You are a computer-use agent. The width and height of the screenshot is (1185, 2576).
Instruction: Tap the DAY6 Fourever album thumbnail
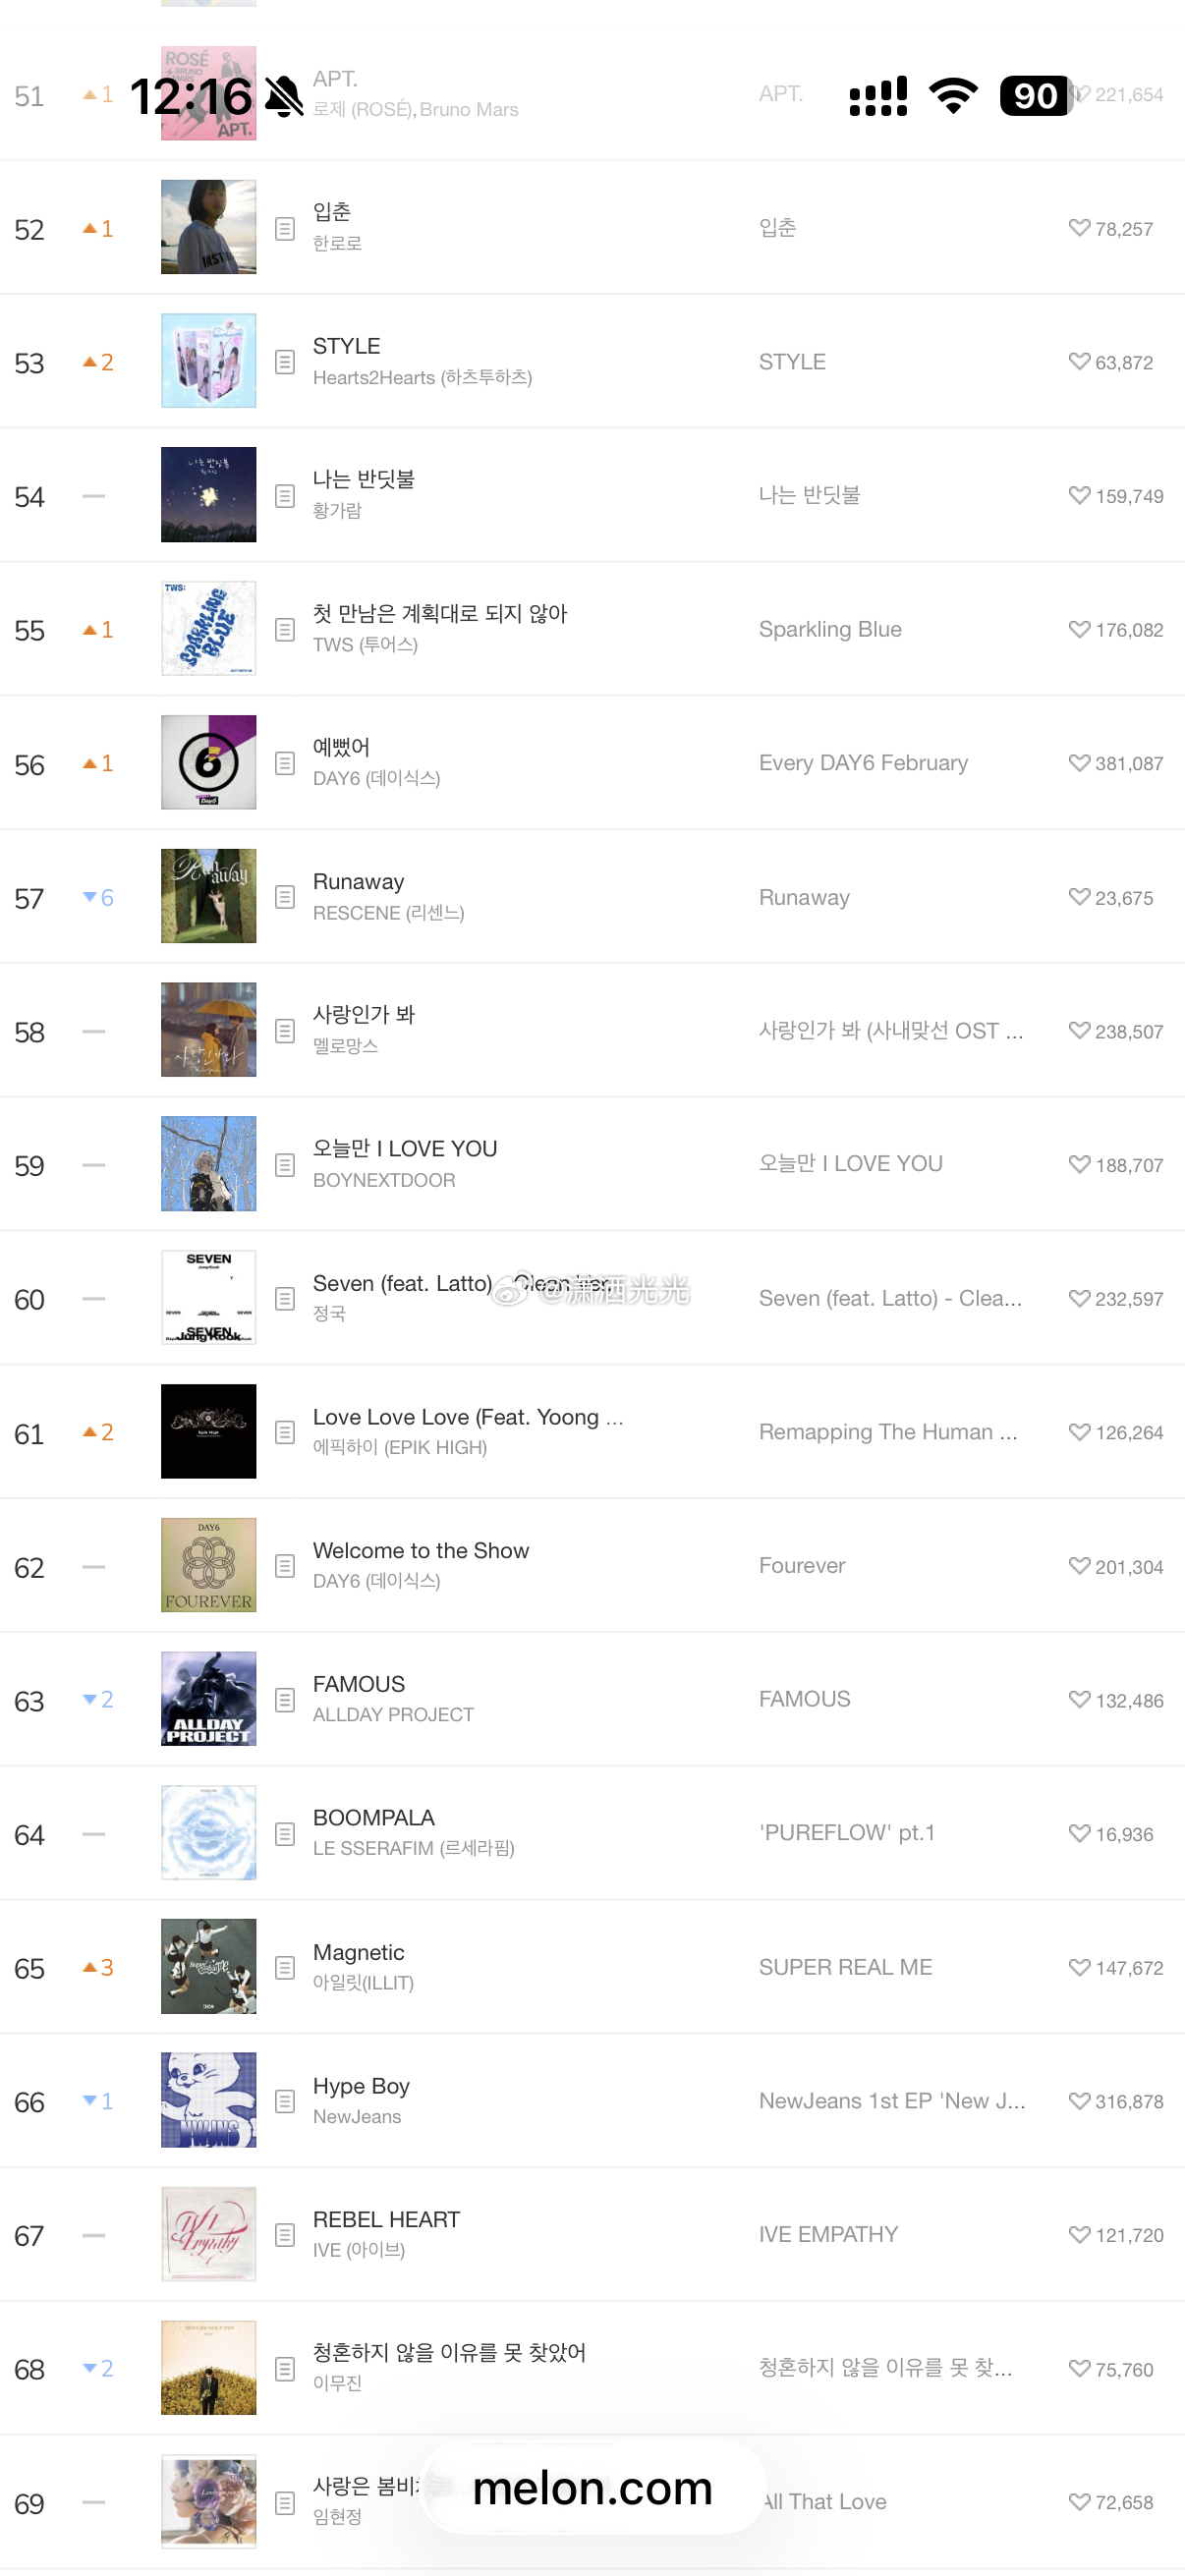click(208, 1565)
